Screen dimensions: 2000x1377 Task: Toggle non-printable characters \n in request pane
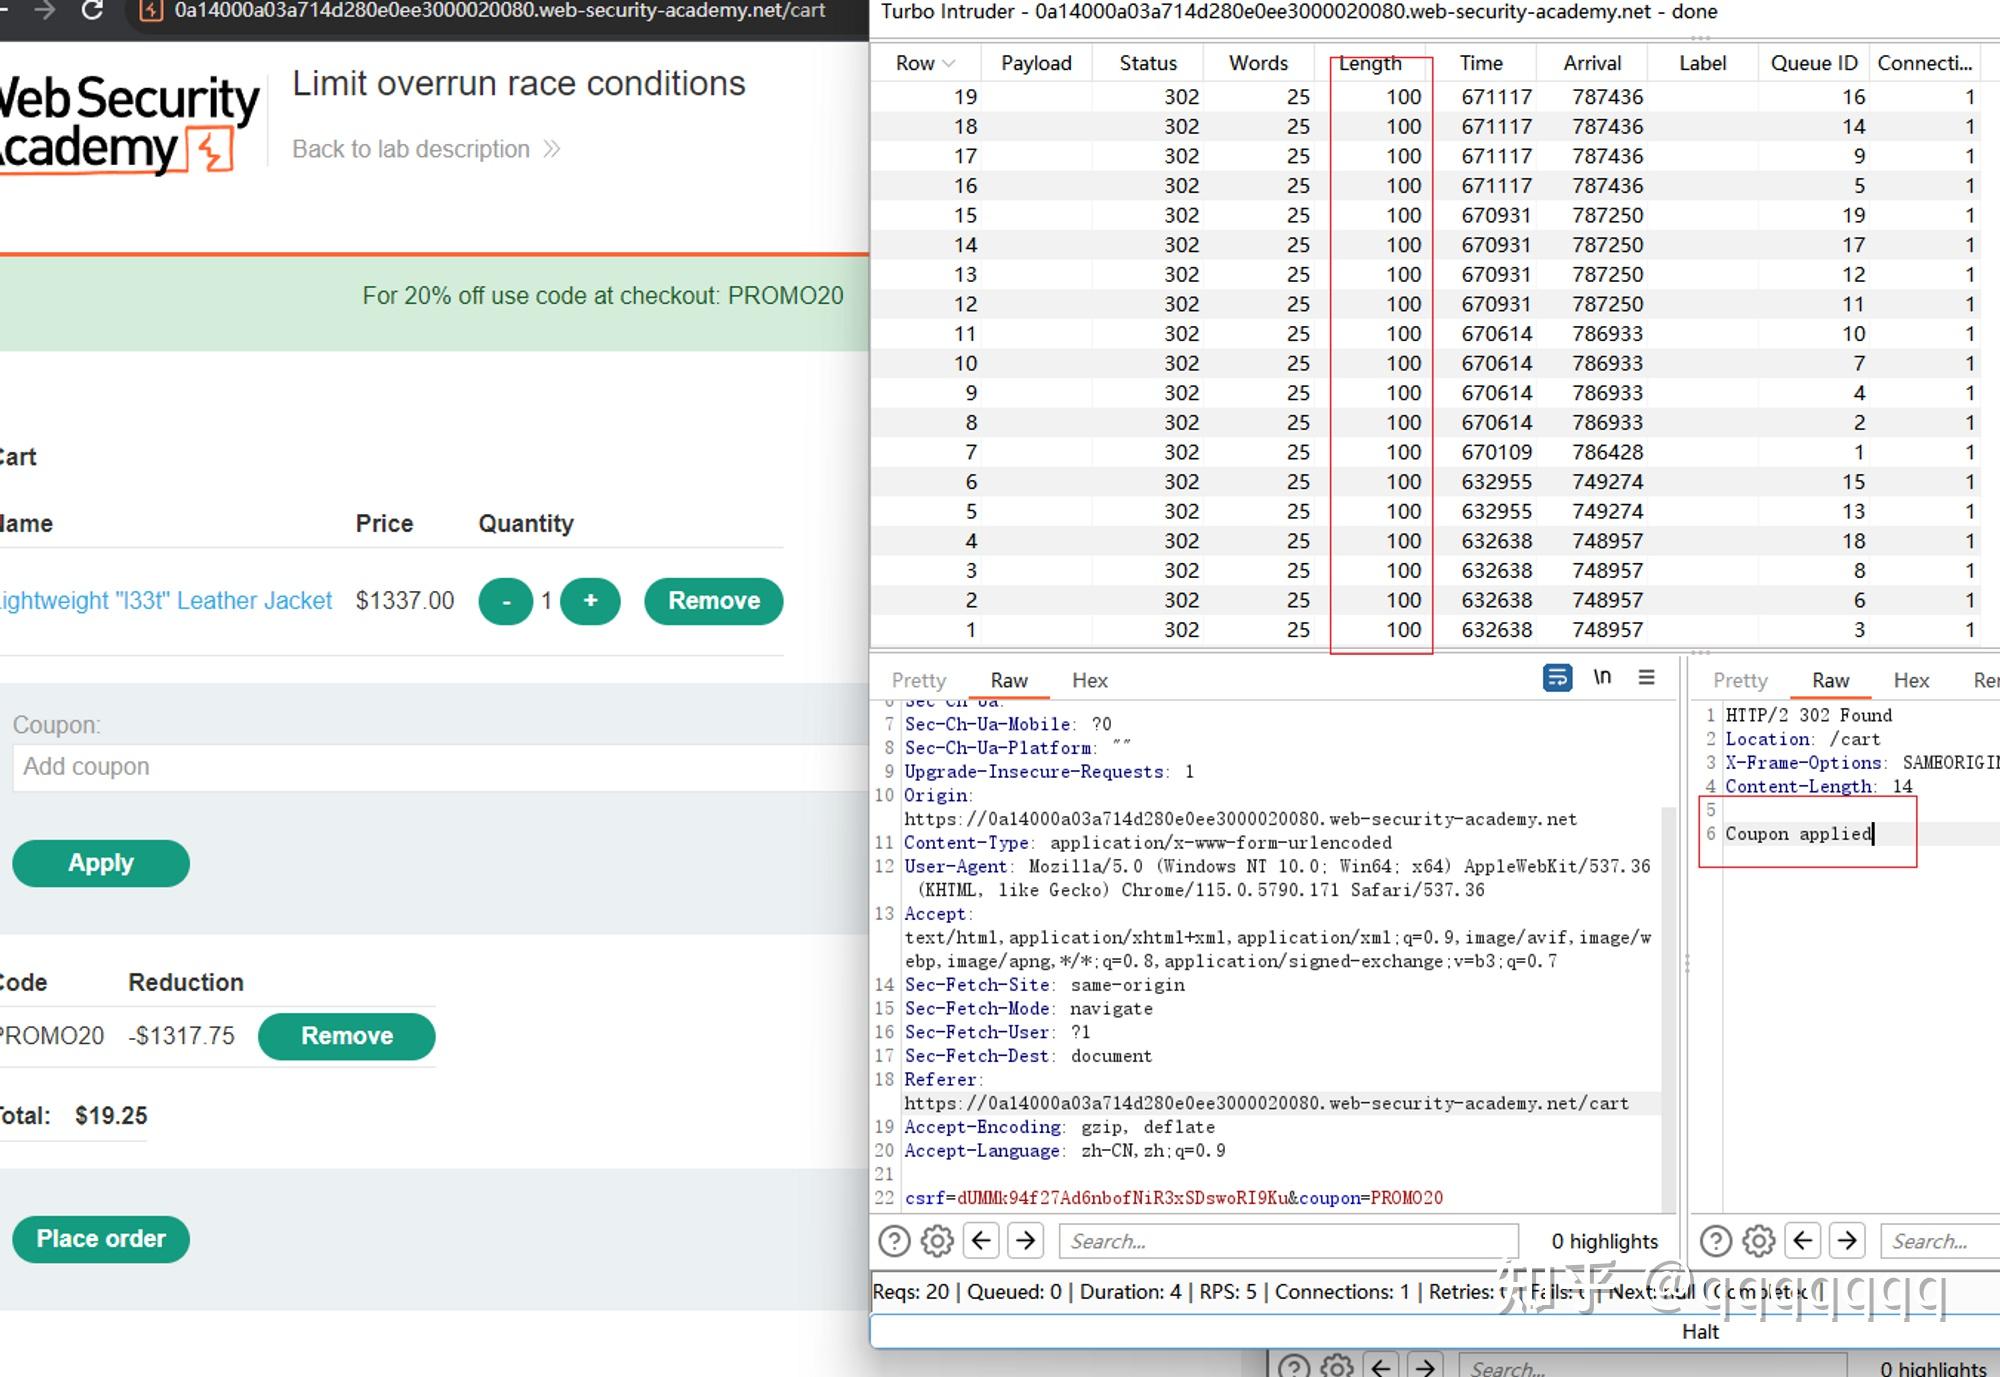(x=1602, y=678)
